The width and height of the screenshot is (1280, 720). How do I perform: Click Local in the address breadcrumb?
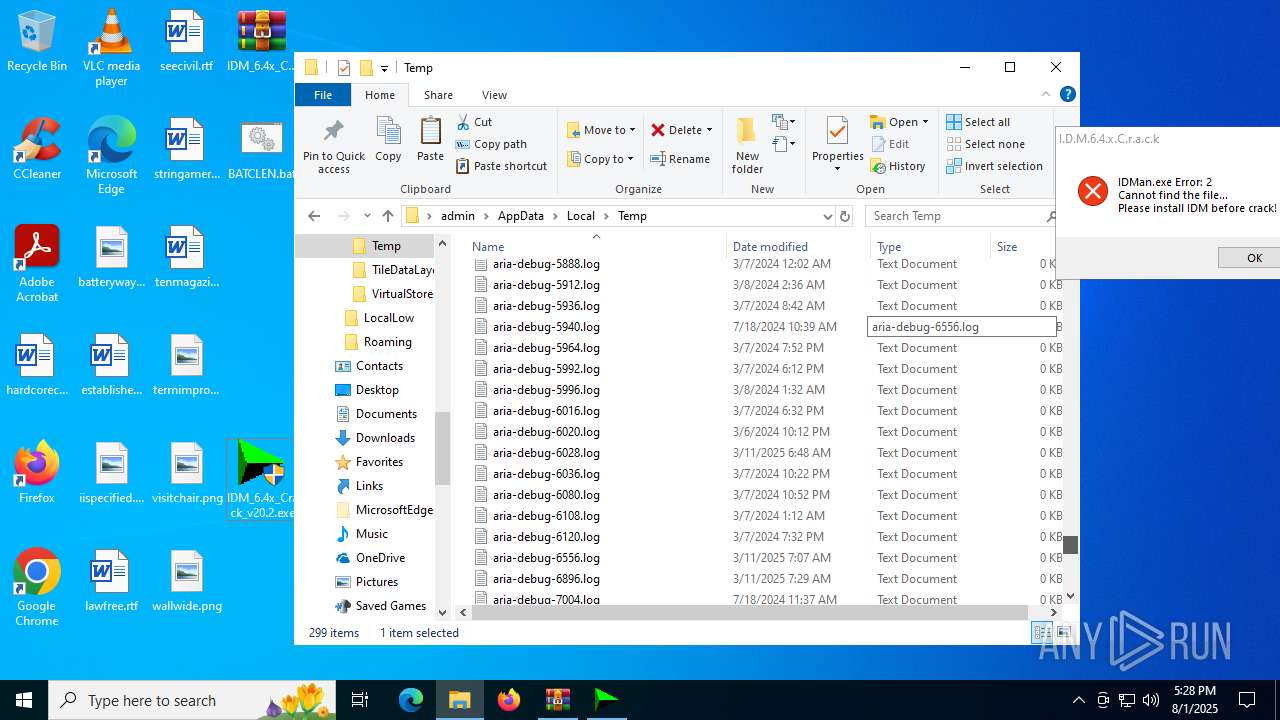(x=581, y=216)
